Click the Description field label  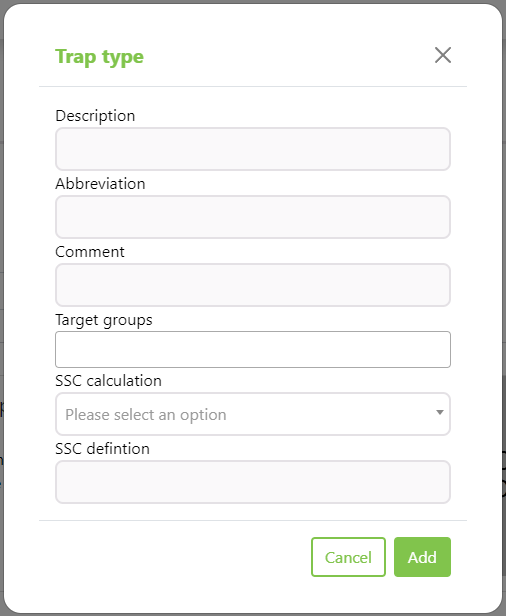pos(95,116)
